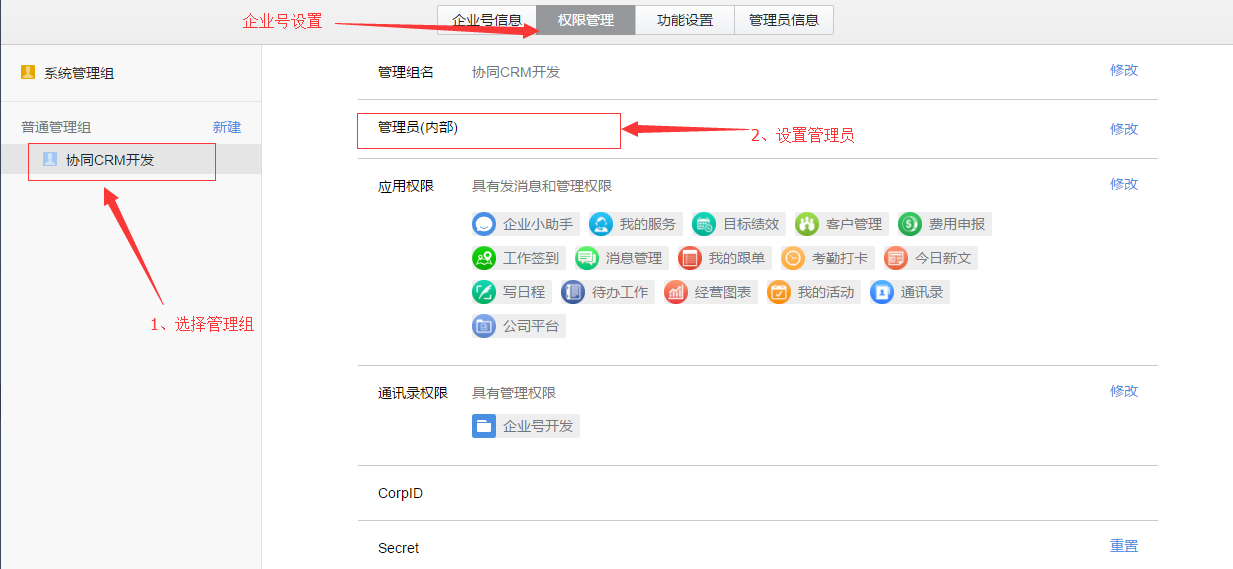
Task: Click 修改 for 管理员(内部)
Action: (x=1124, y=129)
